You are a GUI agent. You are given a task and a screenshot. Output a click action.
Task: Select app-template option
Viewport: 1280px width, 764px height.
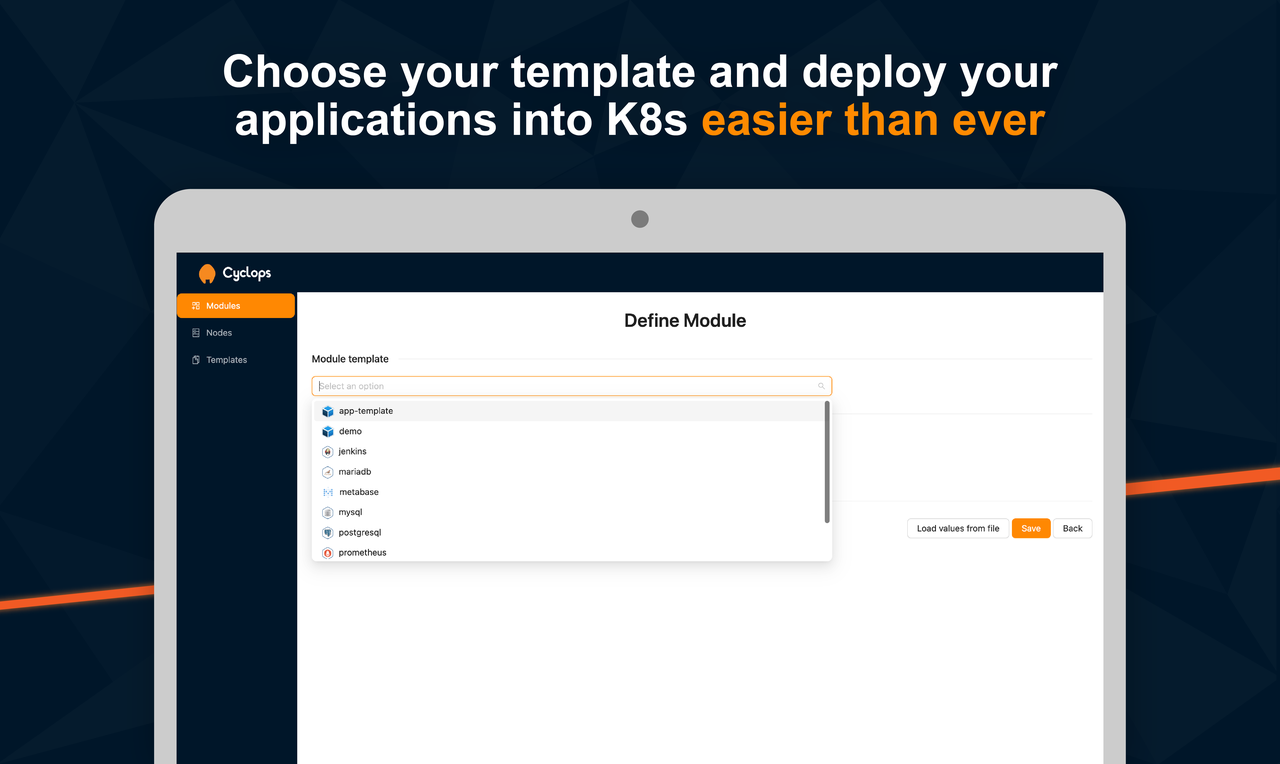coord(568,411)
